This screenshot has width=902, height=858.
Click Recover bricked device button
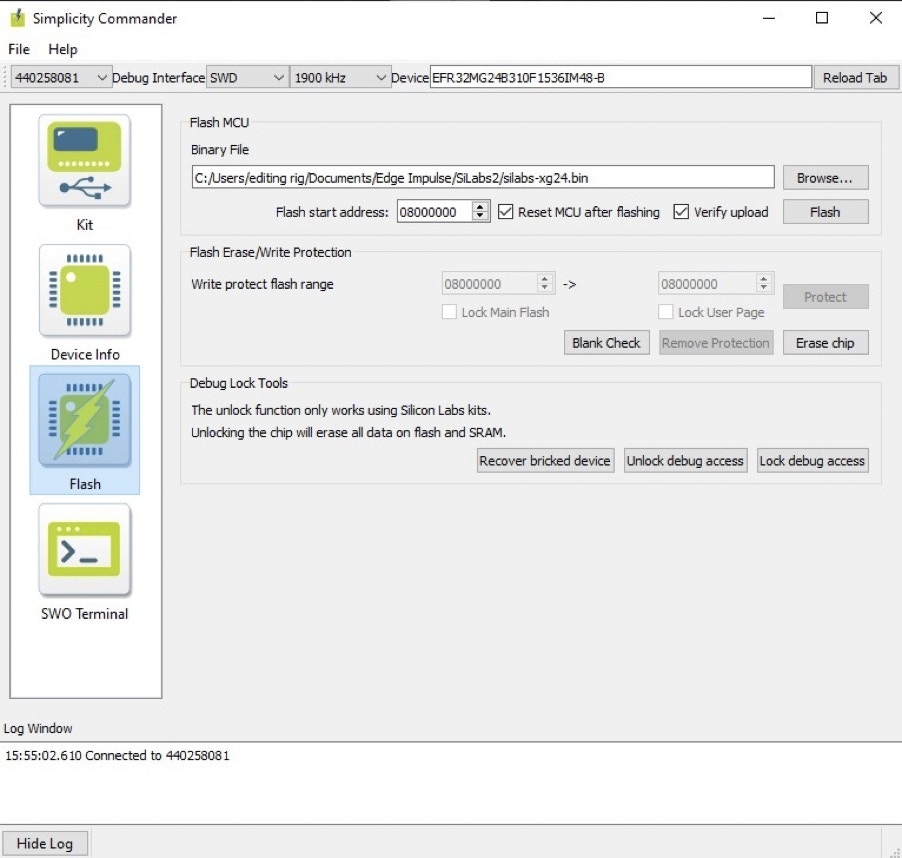click(x=545, y=461)
